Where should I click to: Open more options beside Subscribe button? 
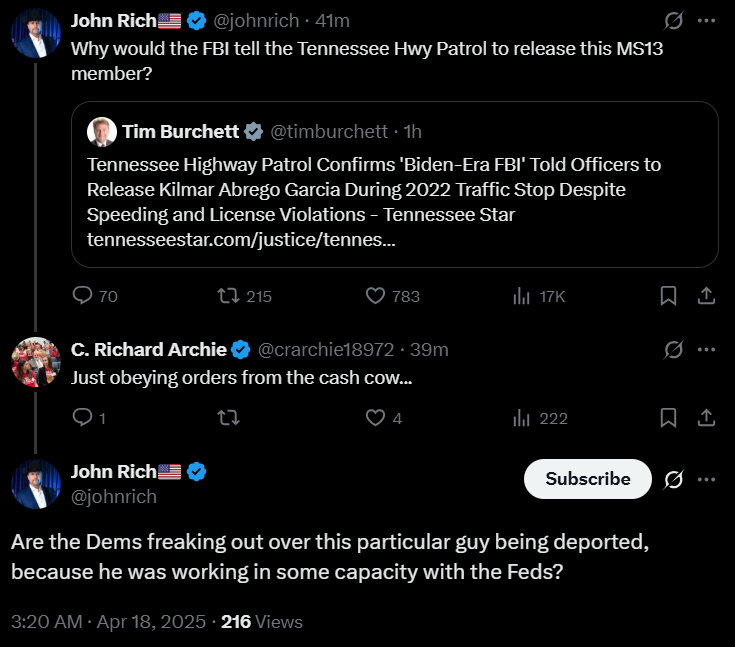coord(706,479)
